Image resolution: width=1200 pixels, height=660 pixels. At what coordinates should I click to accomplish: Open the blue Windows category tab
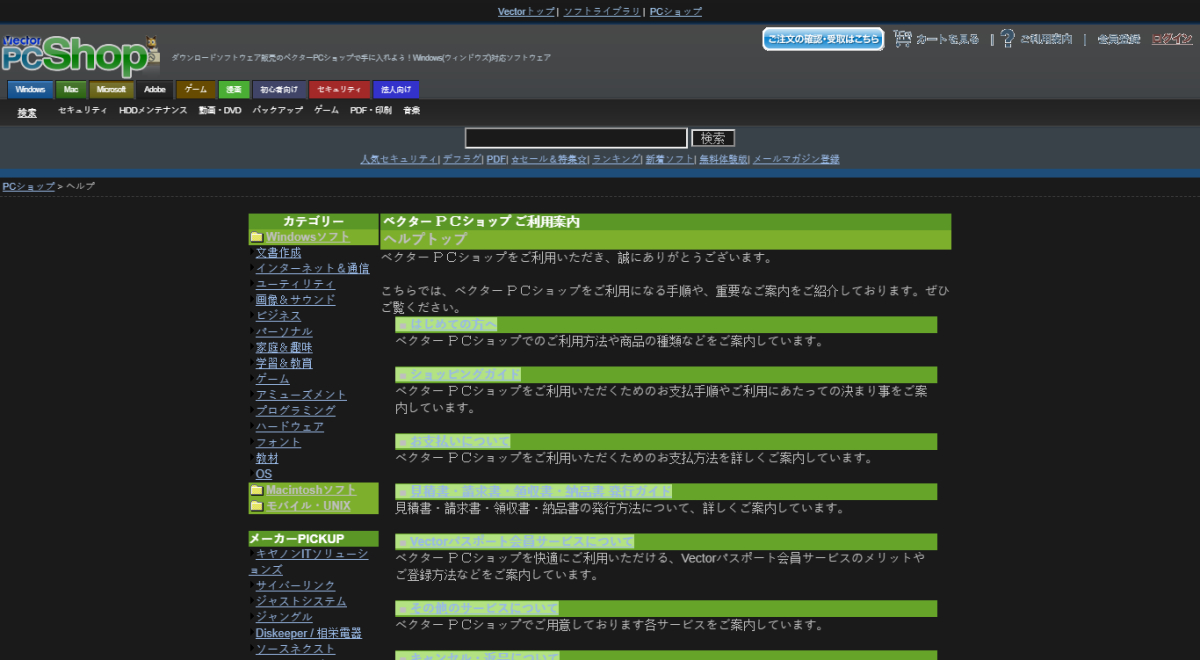pyautogui.click(x=30, y=90)
